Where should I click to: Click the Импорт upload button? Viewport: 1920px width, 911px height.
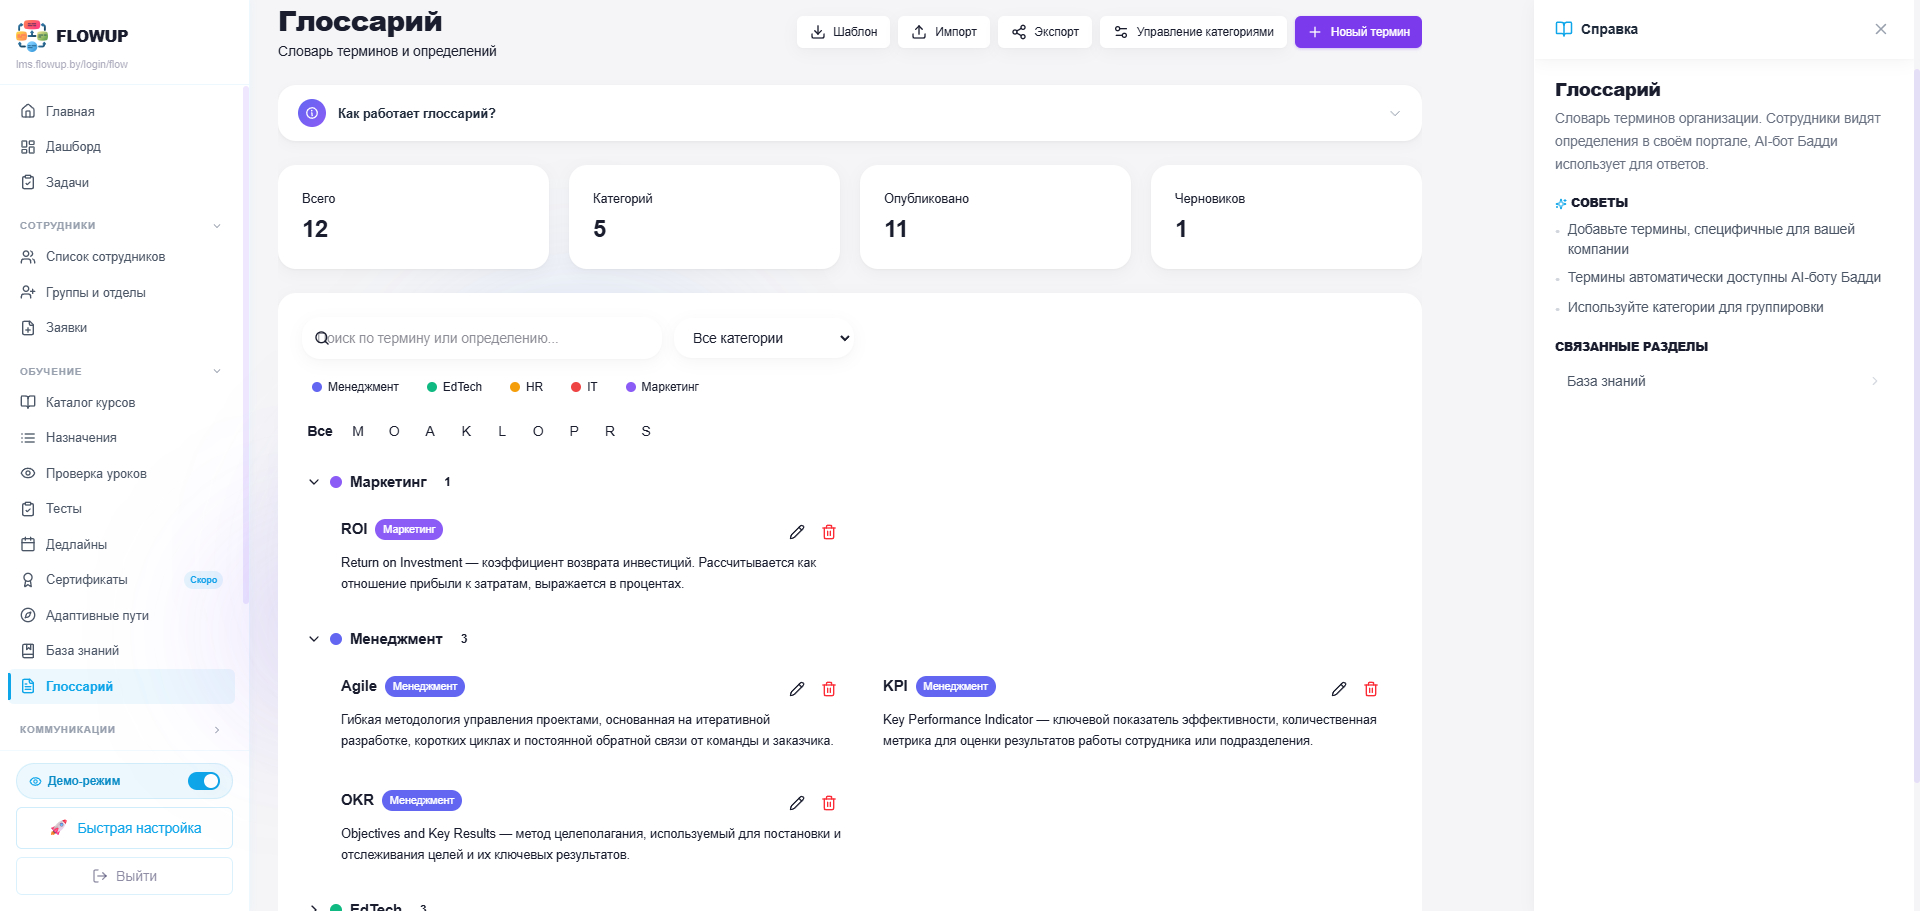(944, 32)
